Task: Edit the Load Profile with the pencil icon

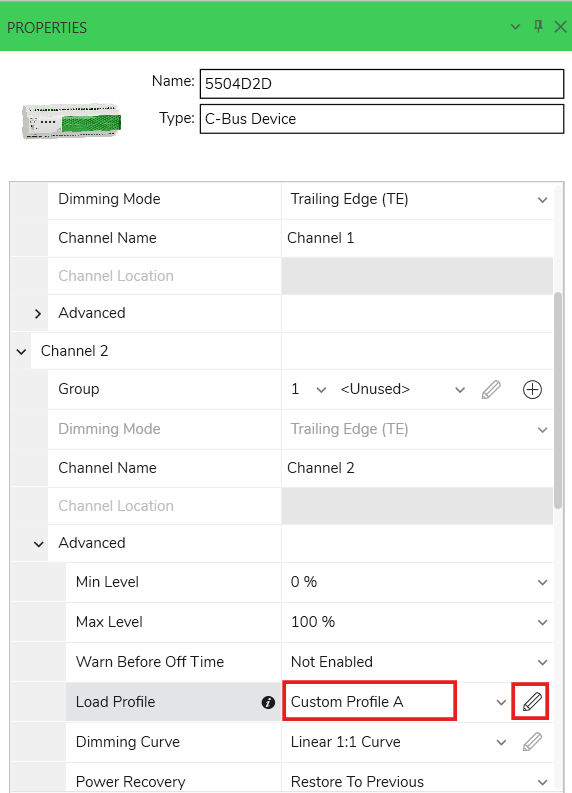Action: coord(532,701)
